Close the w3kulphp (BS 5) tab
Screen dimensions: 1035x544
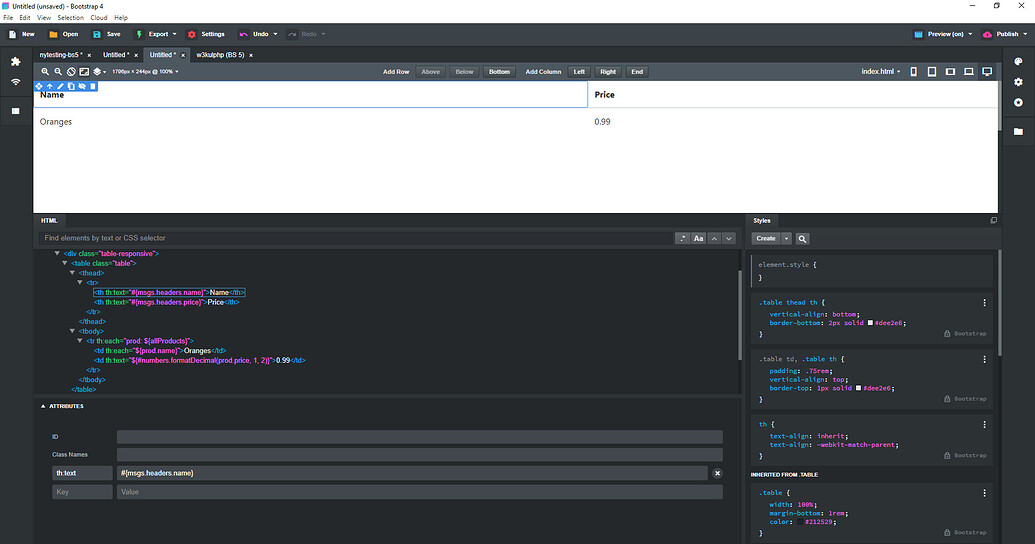(251, 55)
